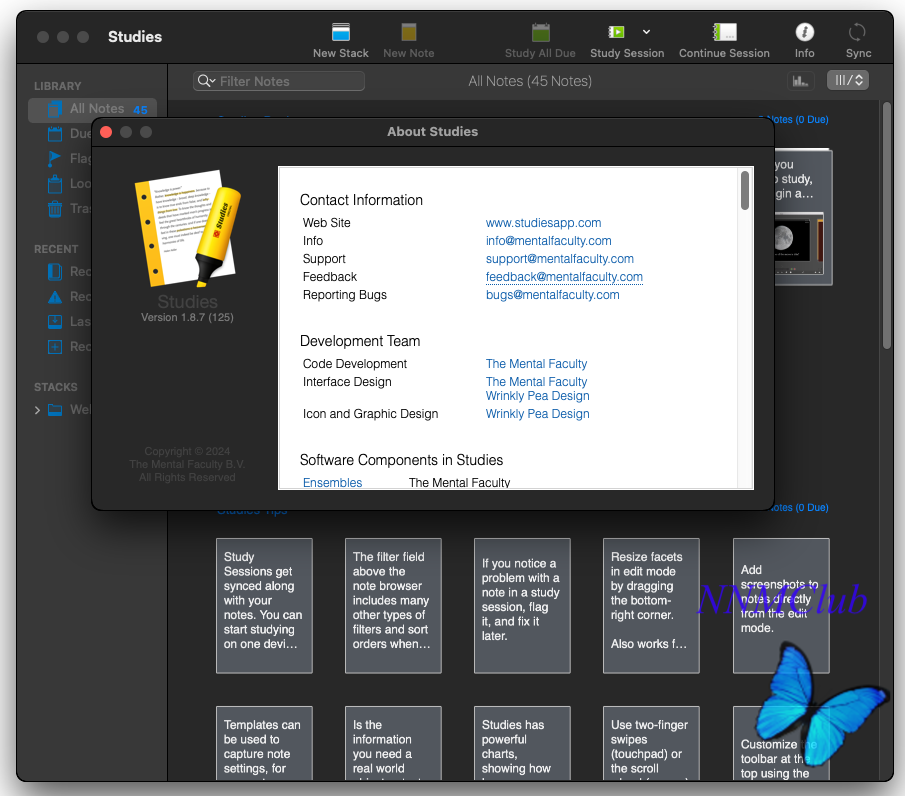This screenshot has width=905, height=796.
Task: Select the Resize facets note card
Action: coord(651,606)
